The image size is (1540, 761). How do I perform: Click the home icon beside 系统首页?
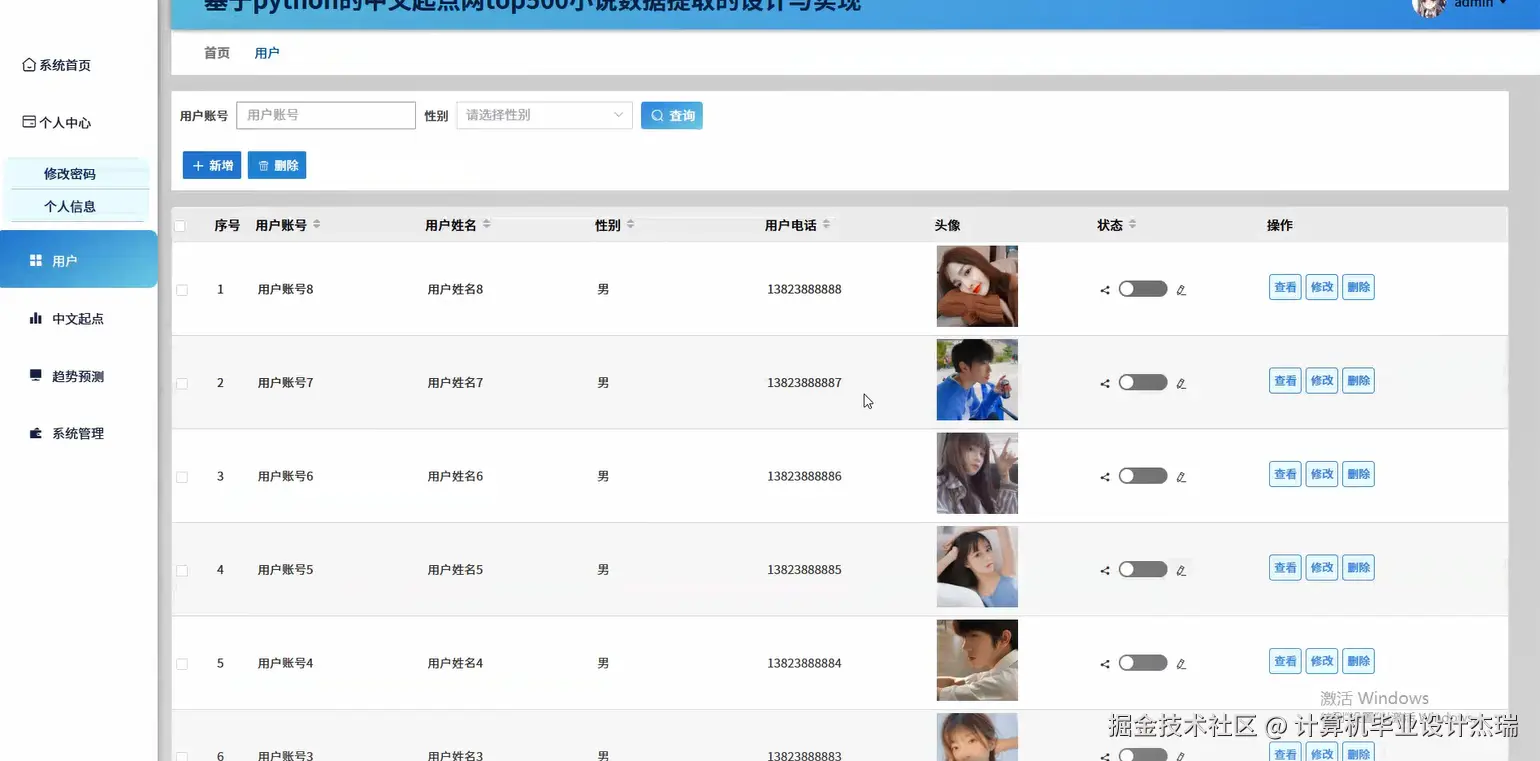[29, 65]
